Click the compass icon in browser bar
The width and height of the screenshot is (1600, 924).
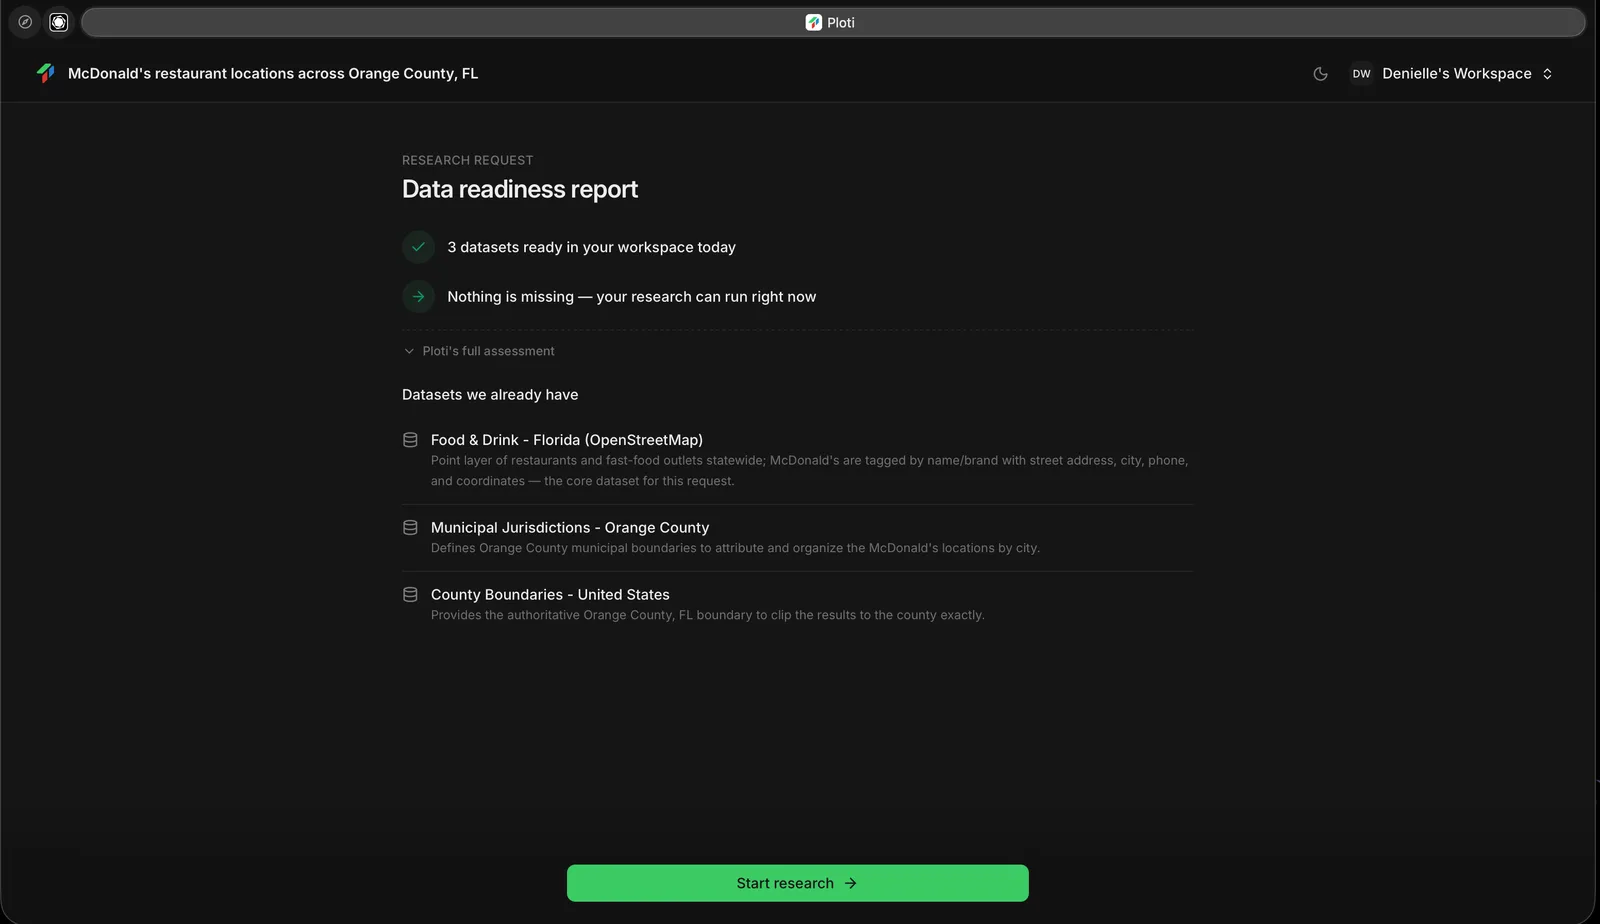click(x=25, y=22)
